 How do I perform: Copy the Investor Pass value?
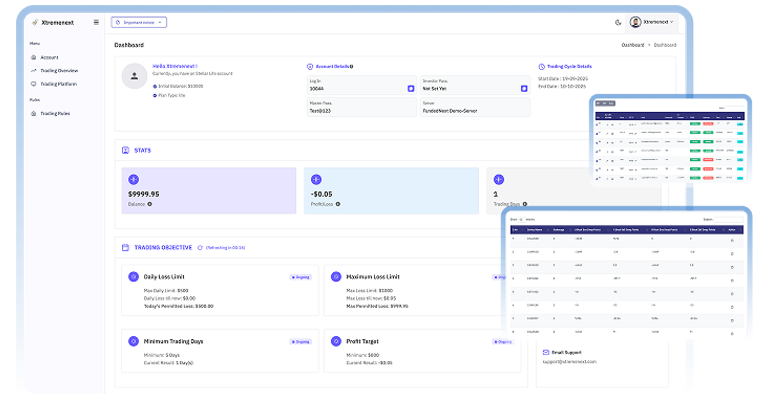pos(524,89)
